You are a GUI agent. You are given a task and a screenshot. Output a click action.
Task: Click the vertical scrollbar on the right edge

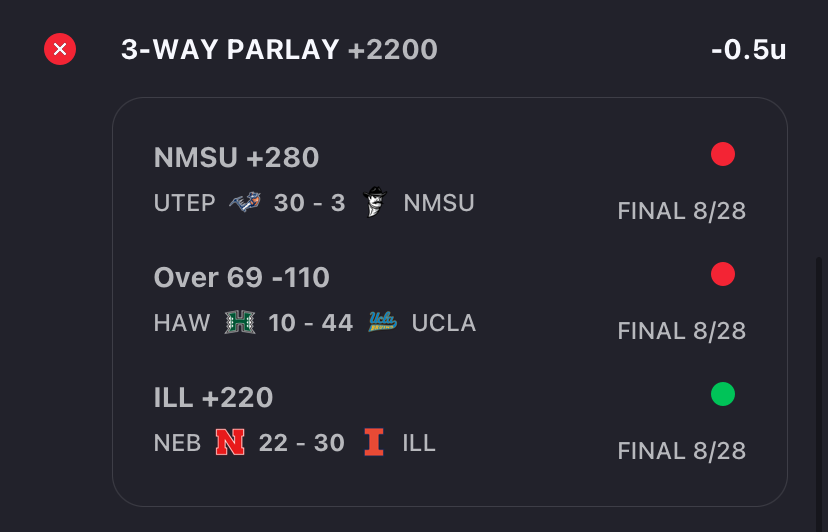pyautogui.click(x=819, y=394)
